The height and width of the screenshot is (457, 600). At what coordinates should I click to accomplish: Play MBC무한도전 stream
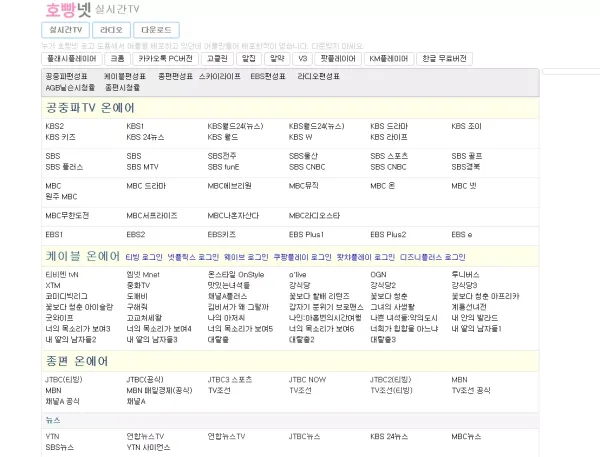[x=67, y=215]
